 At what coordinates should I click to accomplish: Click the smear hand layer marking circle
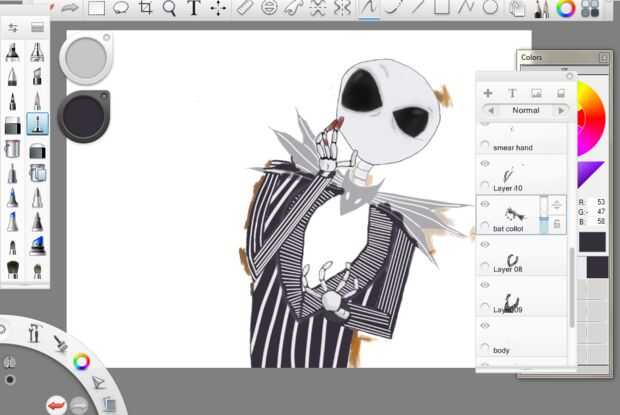[485, 145]
